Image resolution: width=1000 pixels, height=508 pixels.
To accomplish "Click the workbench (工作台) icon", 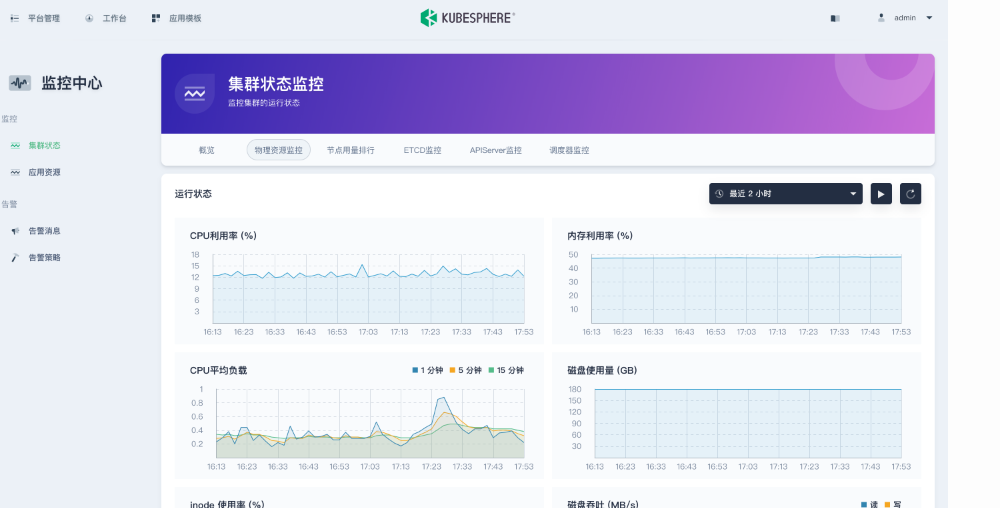I will coord(89,18).
